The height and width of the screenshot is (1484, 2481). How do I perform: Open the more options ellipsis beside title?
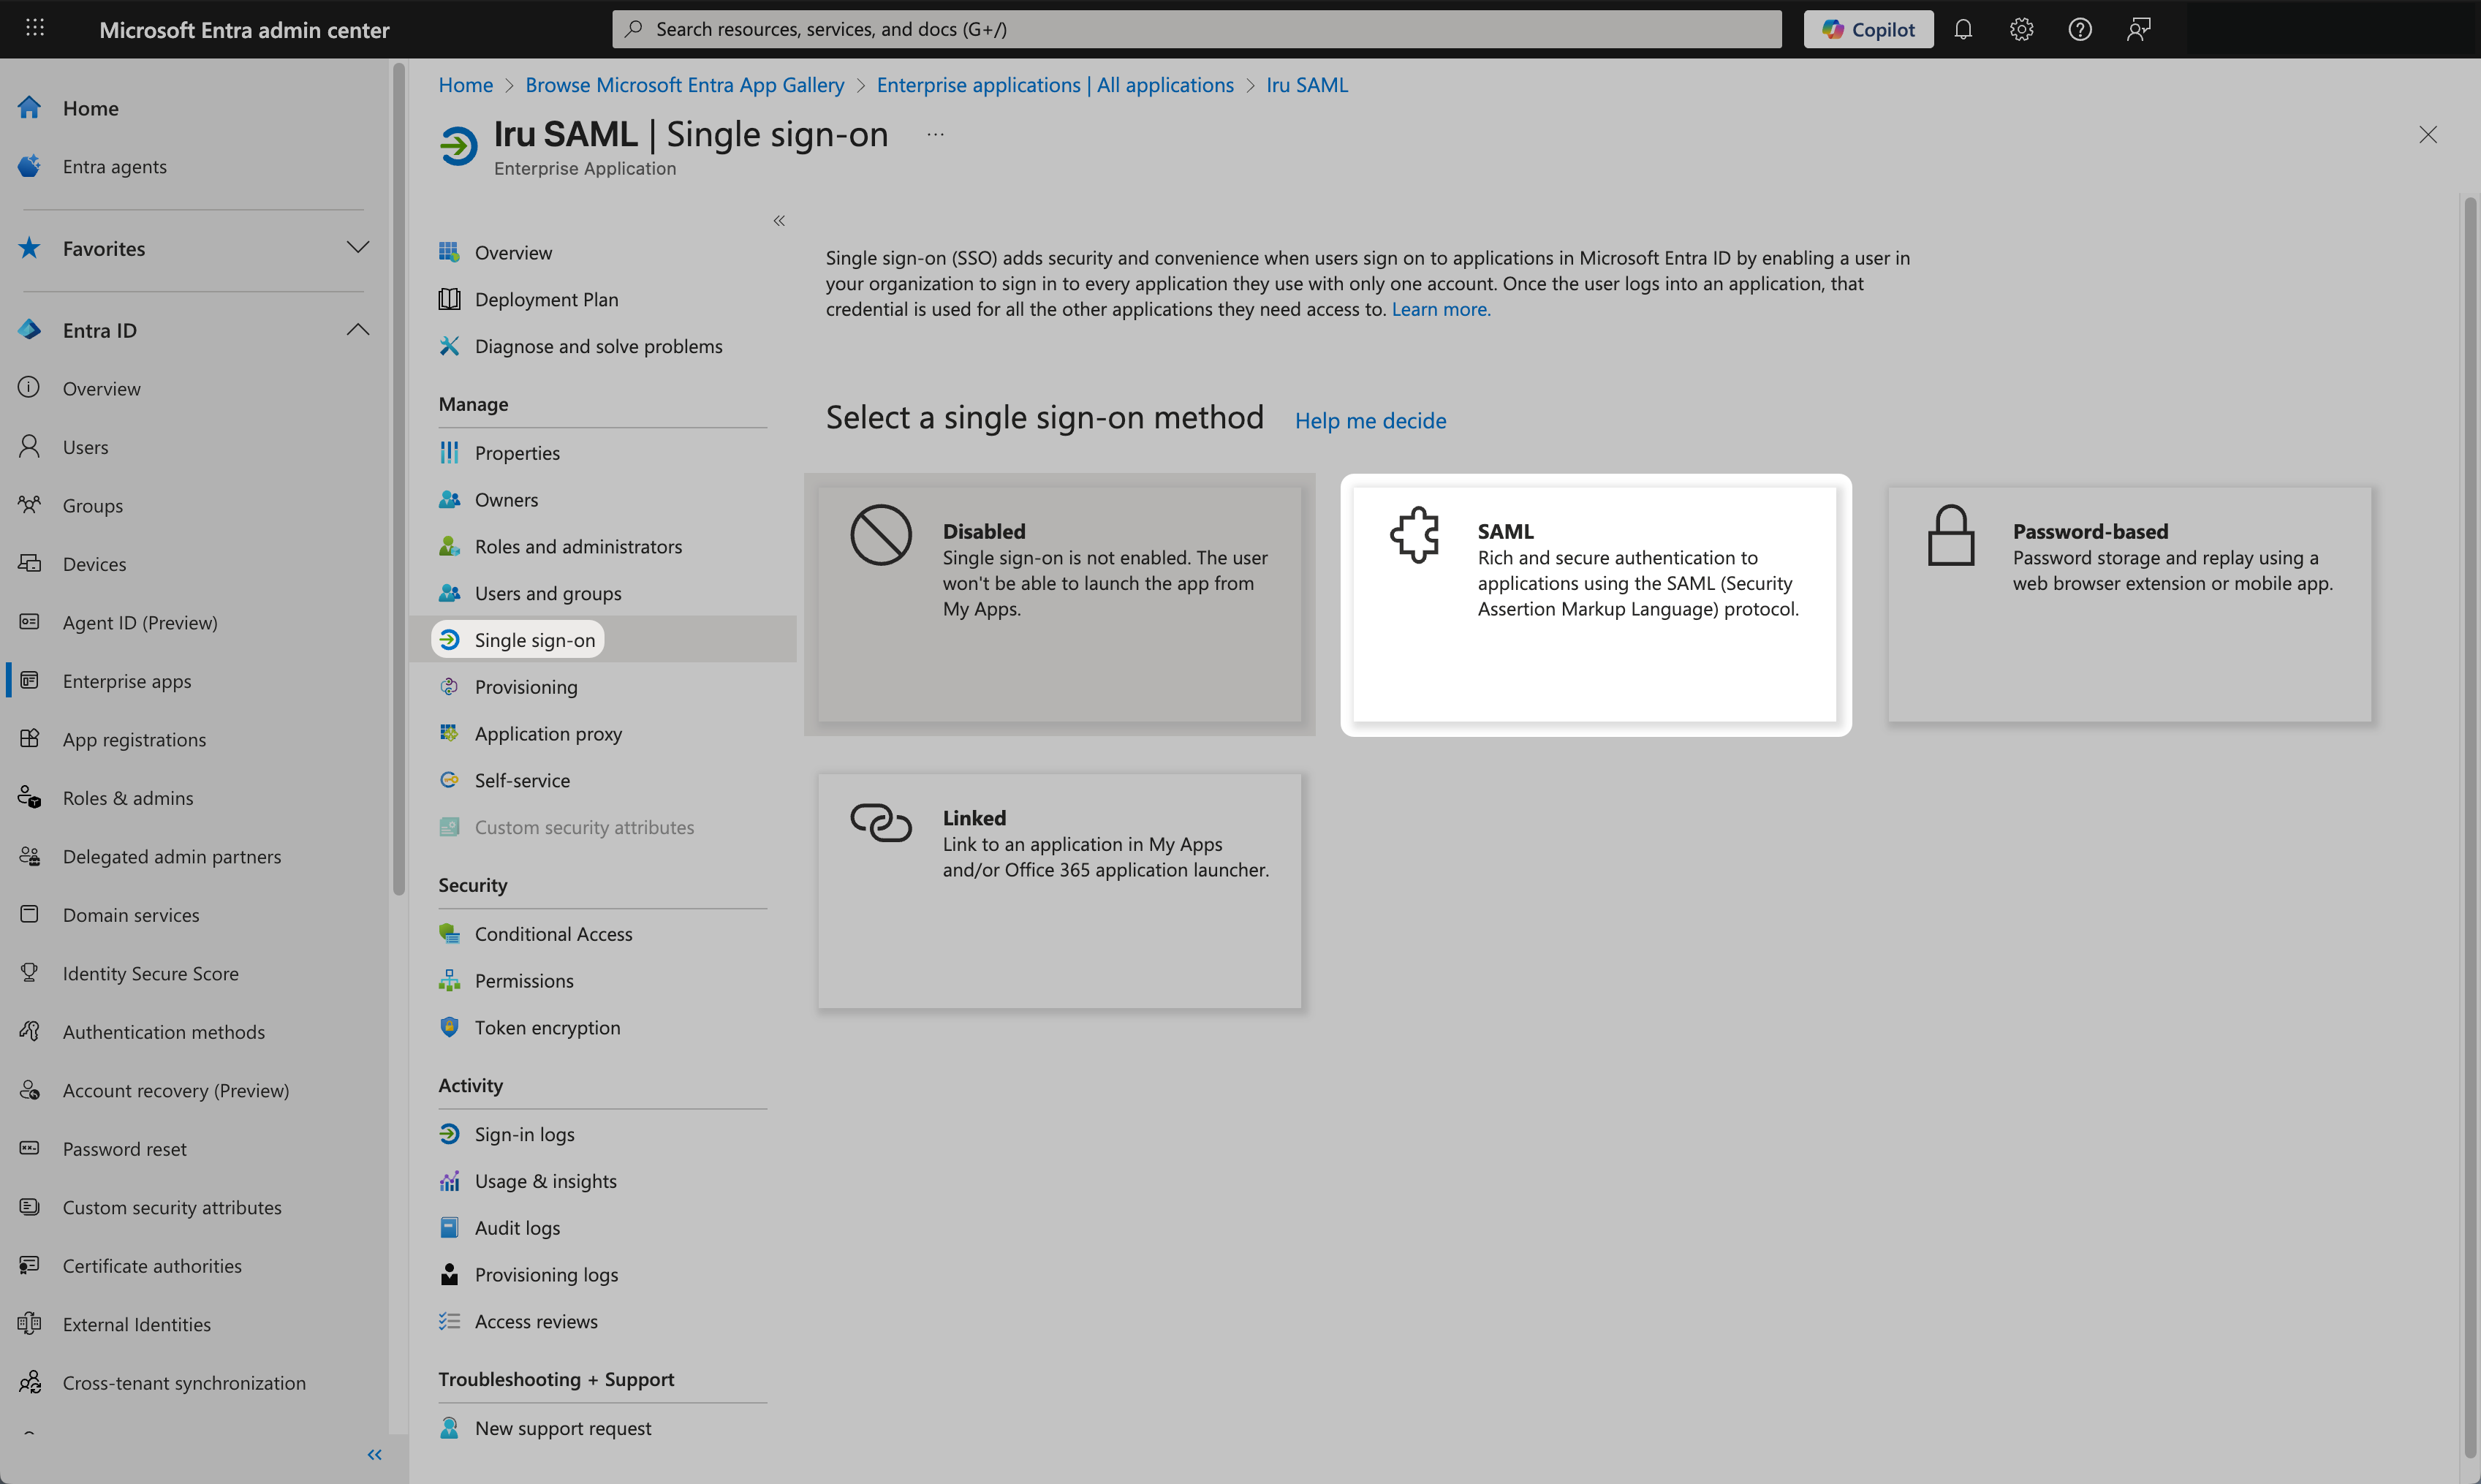tap(935, 134)
